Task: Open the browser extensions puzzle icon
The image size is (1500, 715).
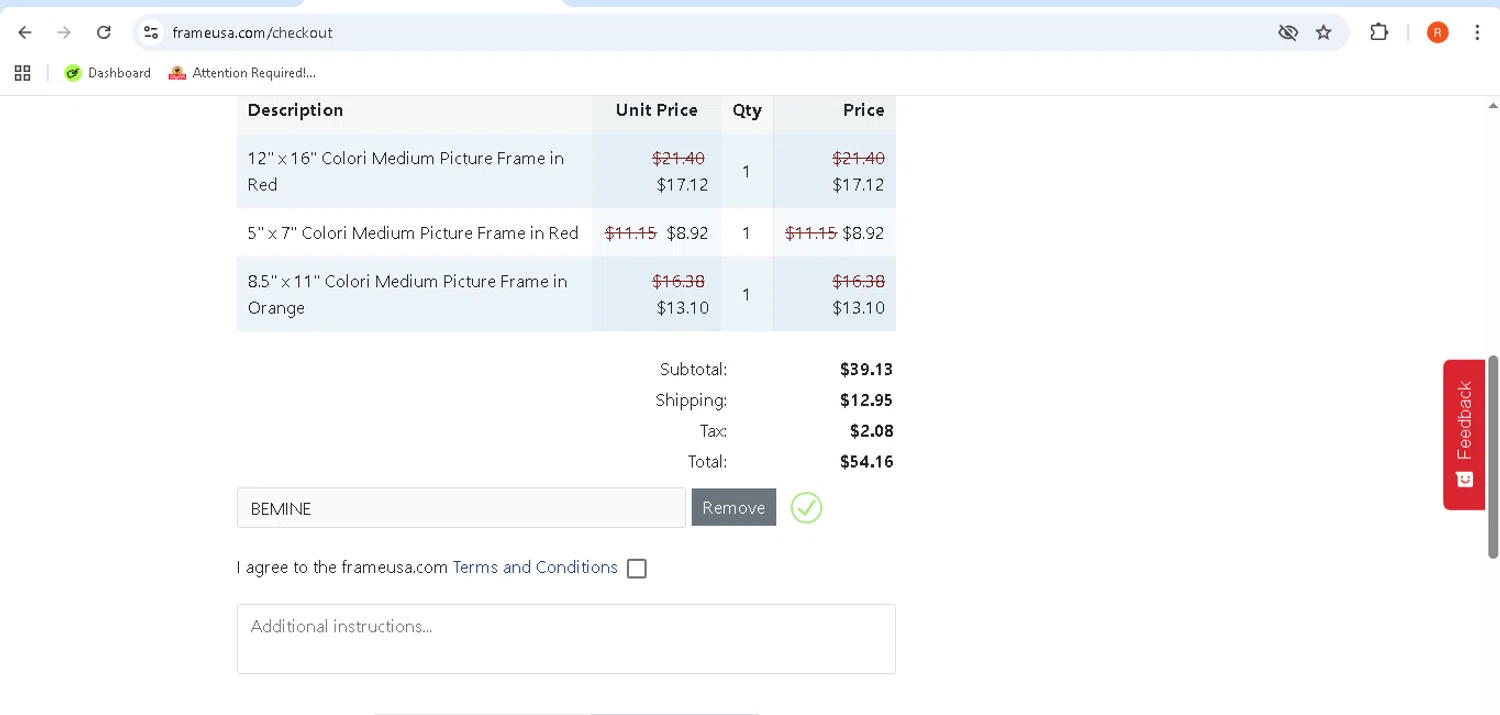Action: pyautogui.click(x=1379, y=32)
